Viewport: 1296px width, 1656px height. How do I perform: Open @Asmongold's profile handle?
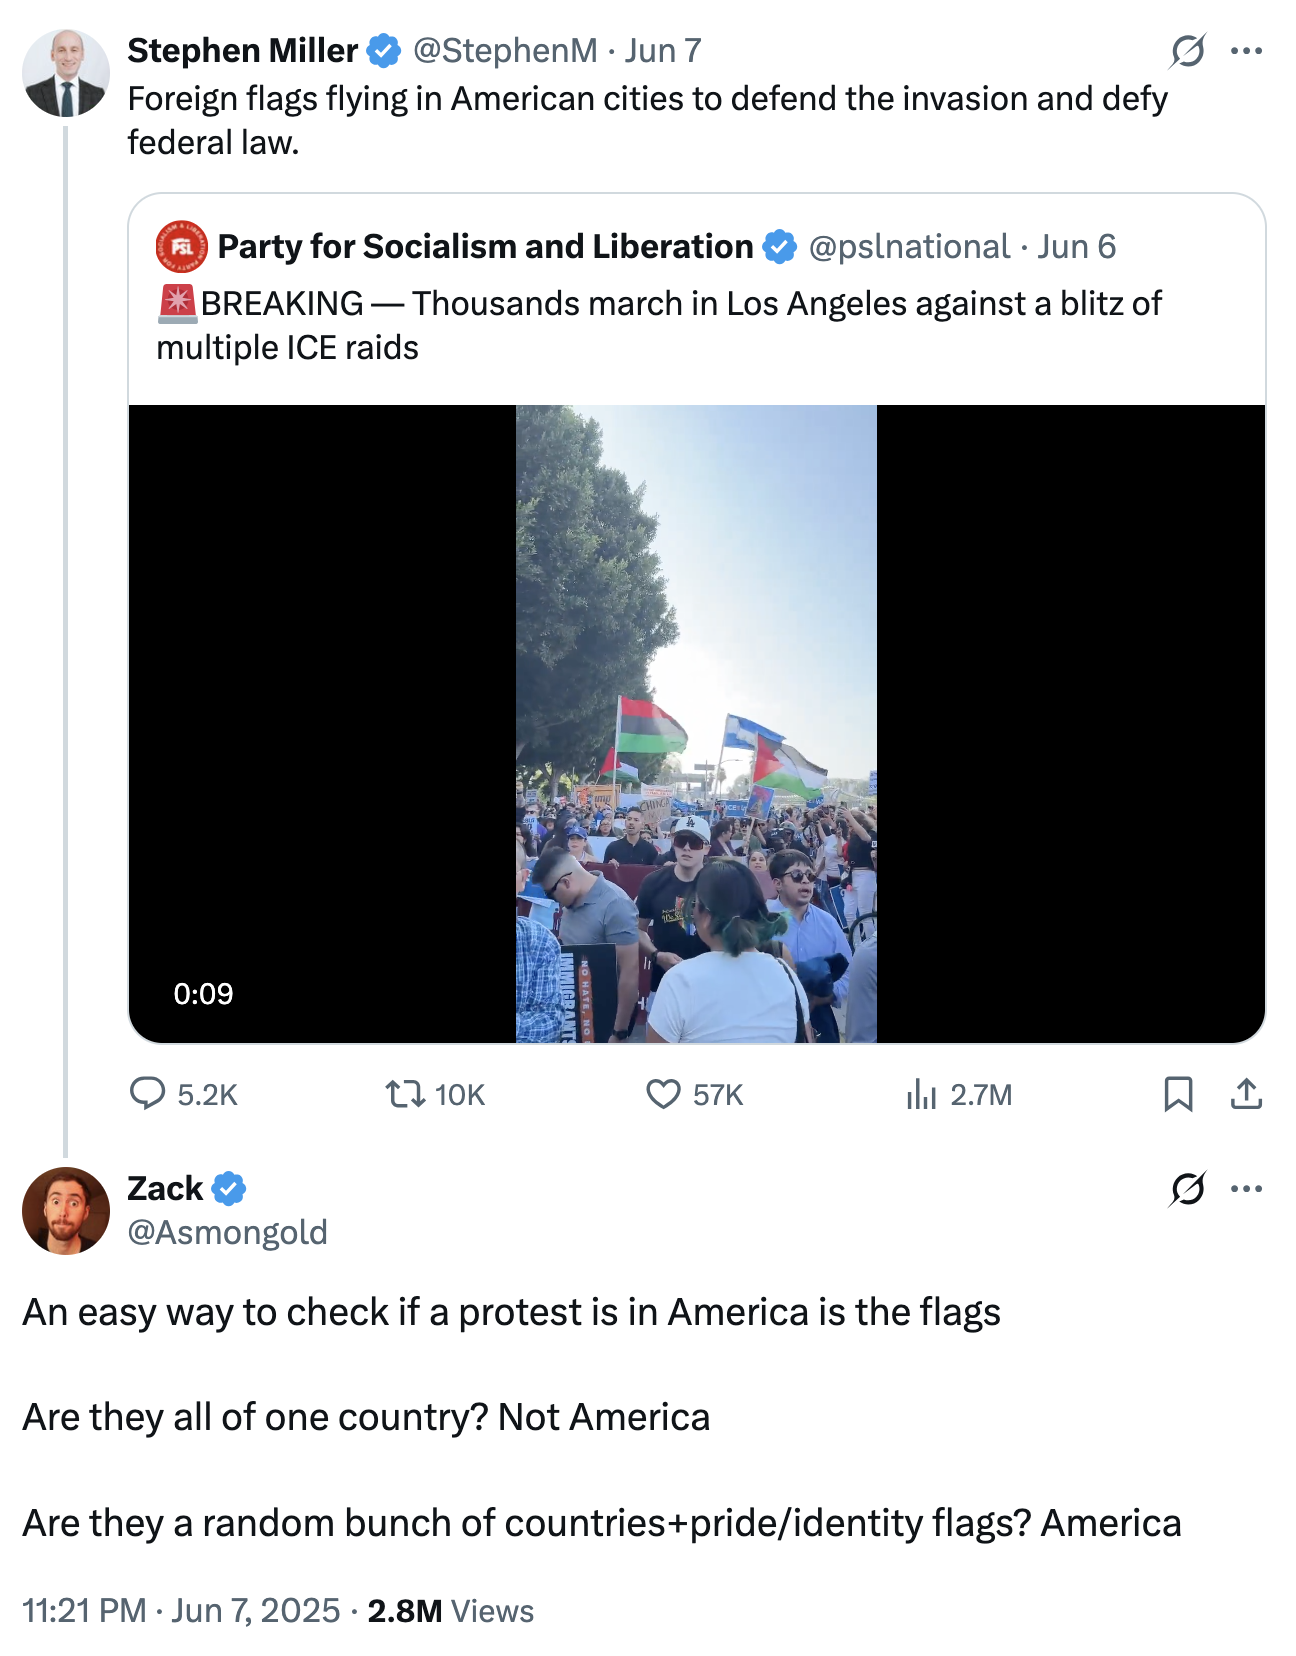point(225,1233)
